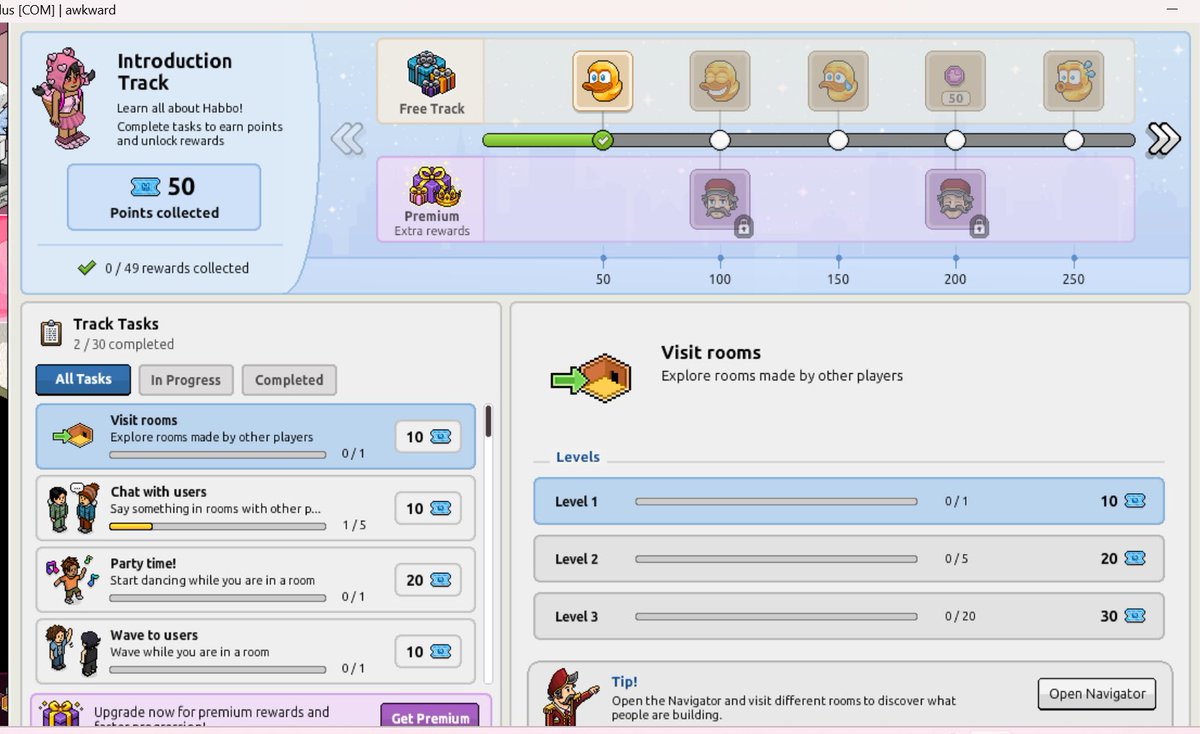Select the crying duck reward at 150 points
Image resolution: width=1200 pixels, height=734 pixels.
838,81
